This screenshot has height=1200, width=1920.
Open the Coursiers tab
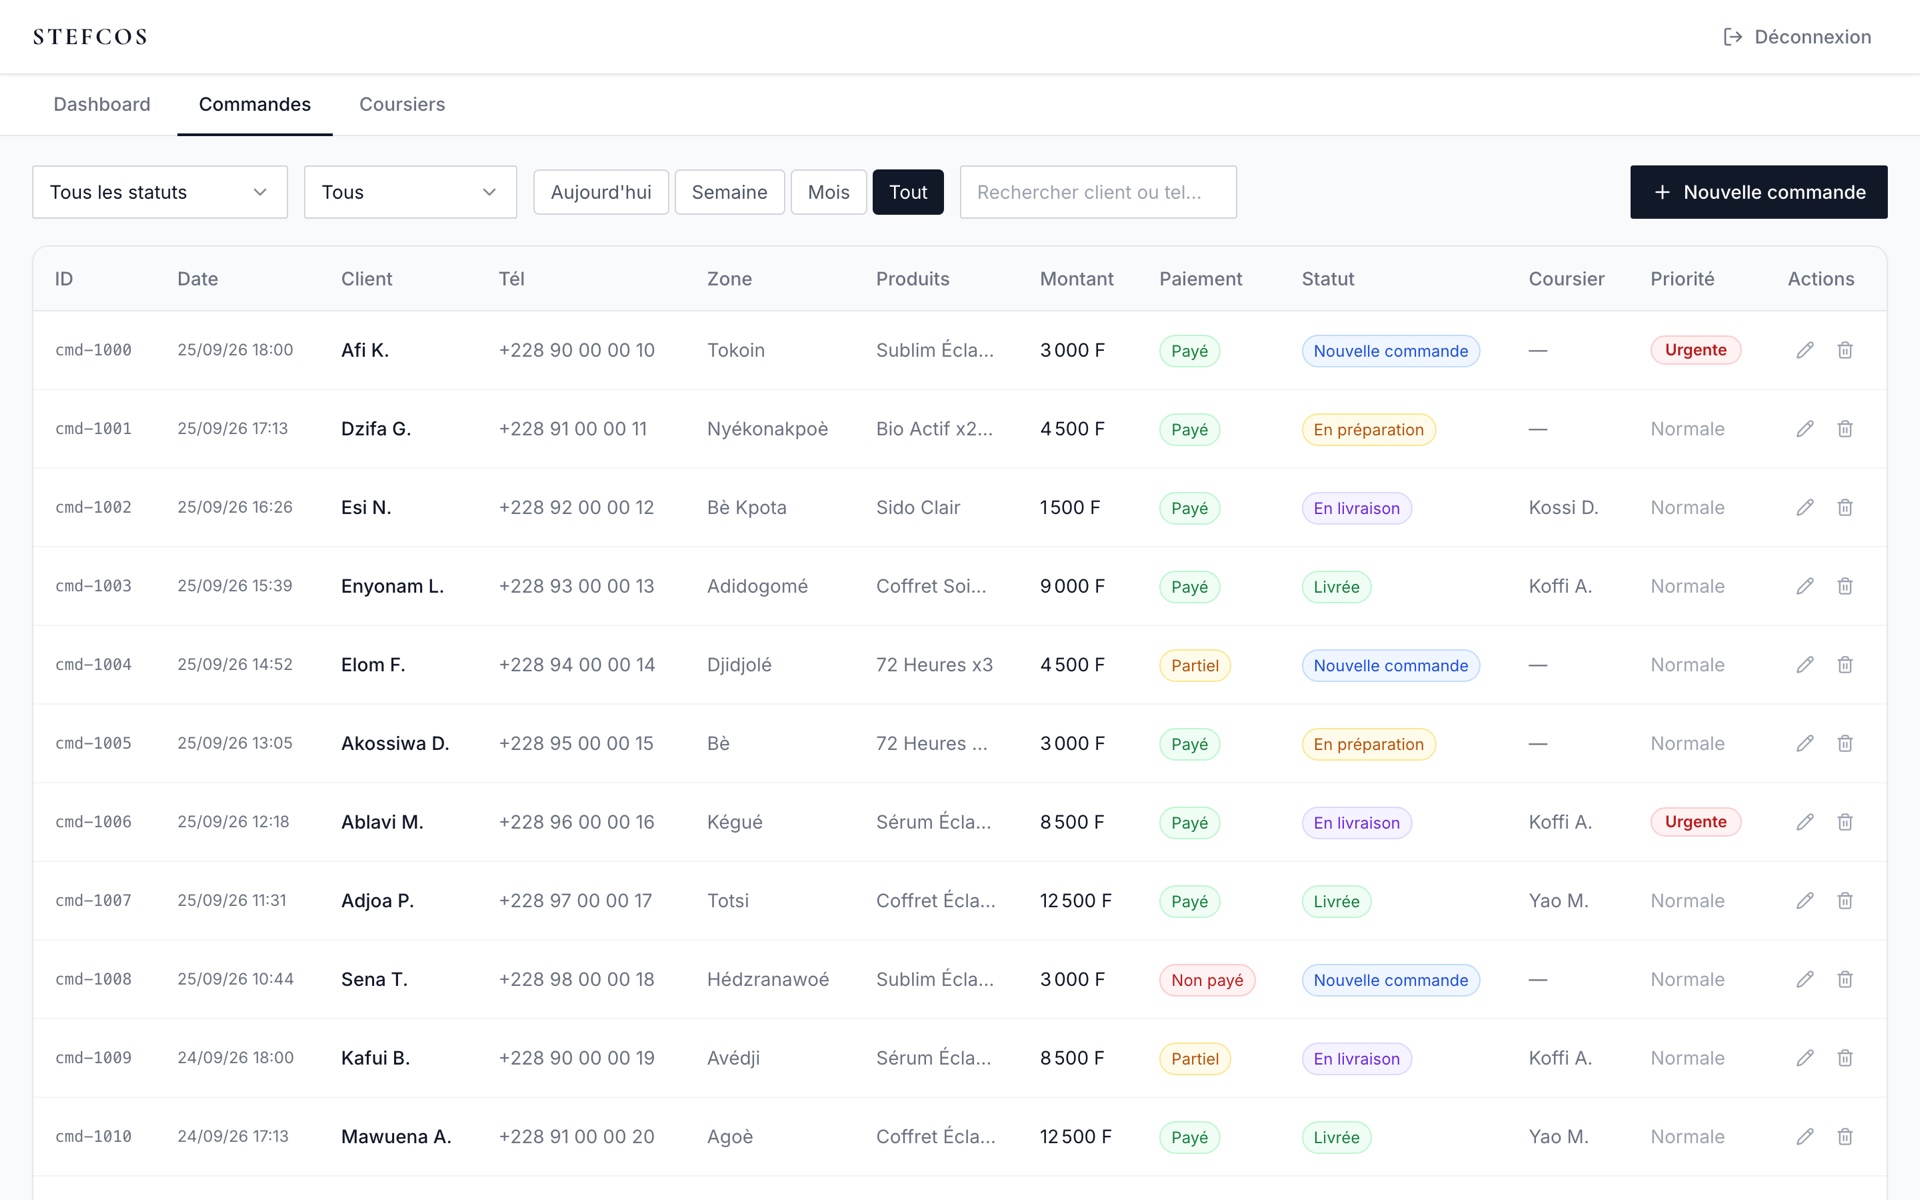tap(402, 104)
